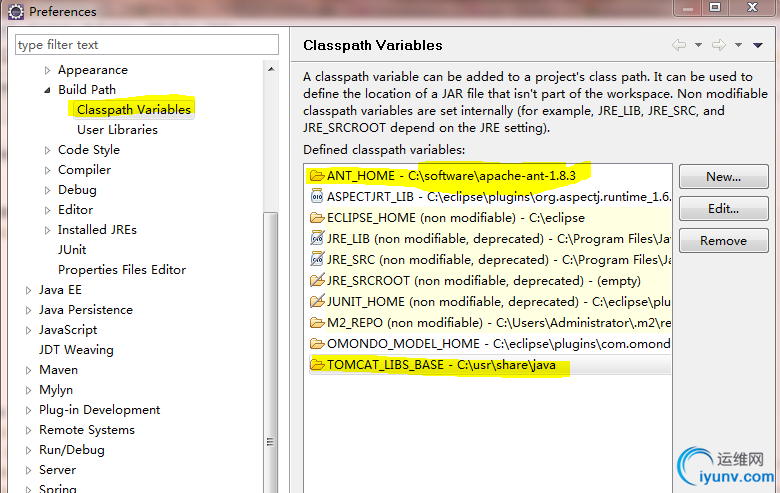This screenshot has height=493, width=780.
Task: Expand the Debug node
Action: [x=47, y=190]
